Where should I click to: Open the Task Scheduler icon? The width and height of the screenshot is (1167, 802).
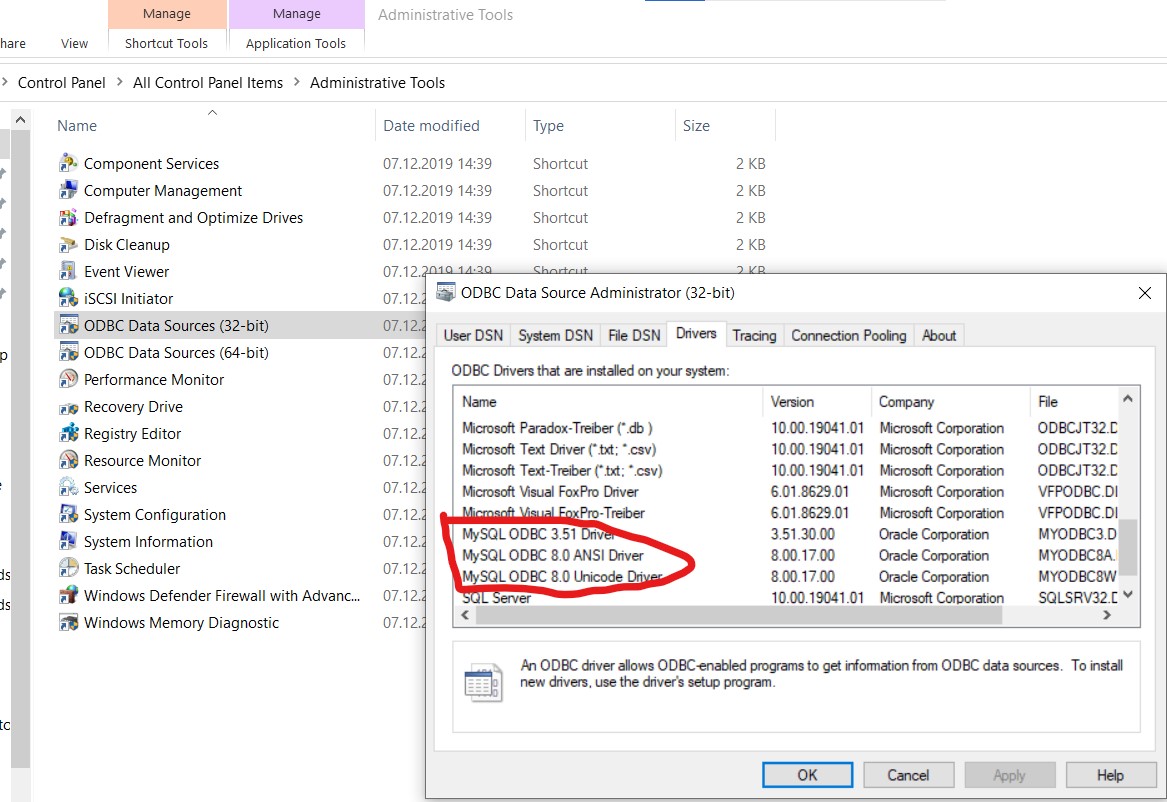pos(68,569)
